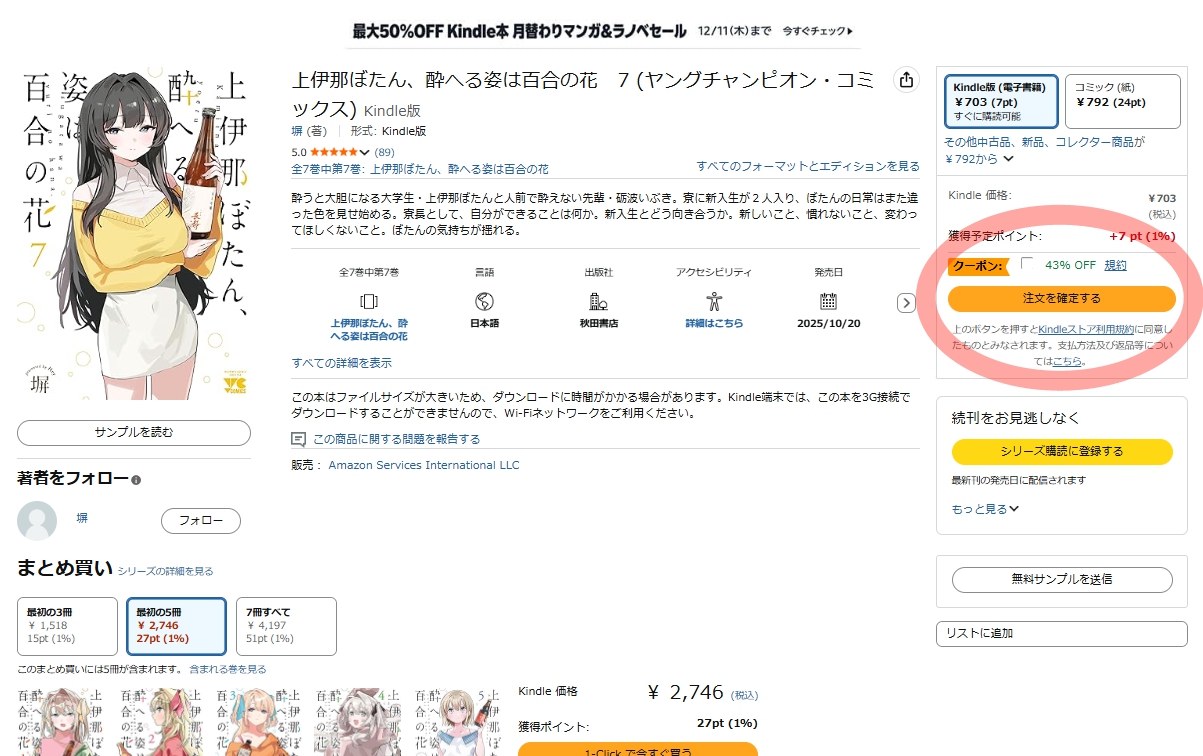Choose the 最初の3冊 bundle tab
The width and height of the screenshot is (1203, 756).
click(x=67, y=626)
